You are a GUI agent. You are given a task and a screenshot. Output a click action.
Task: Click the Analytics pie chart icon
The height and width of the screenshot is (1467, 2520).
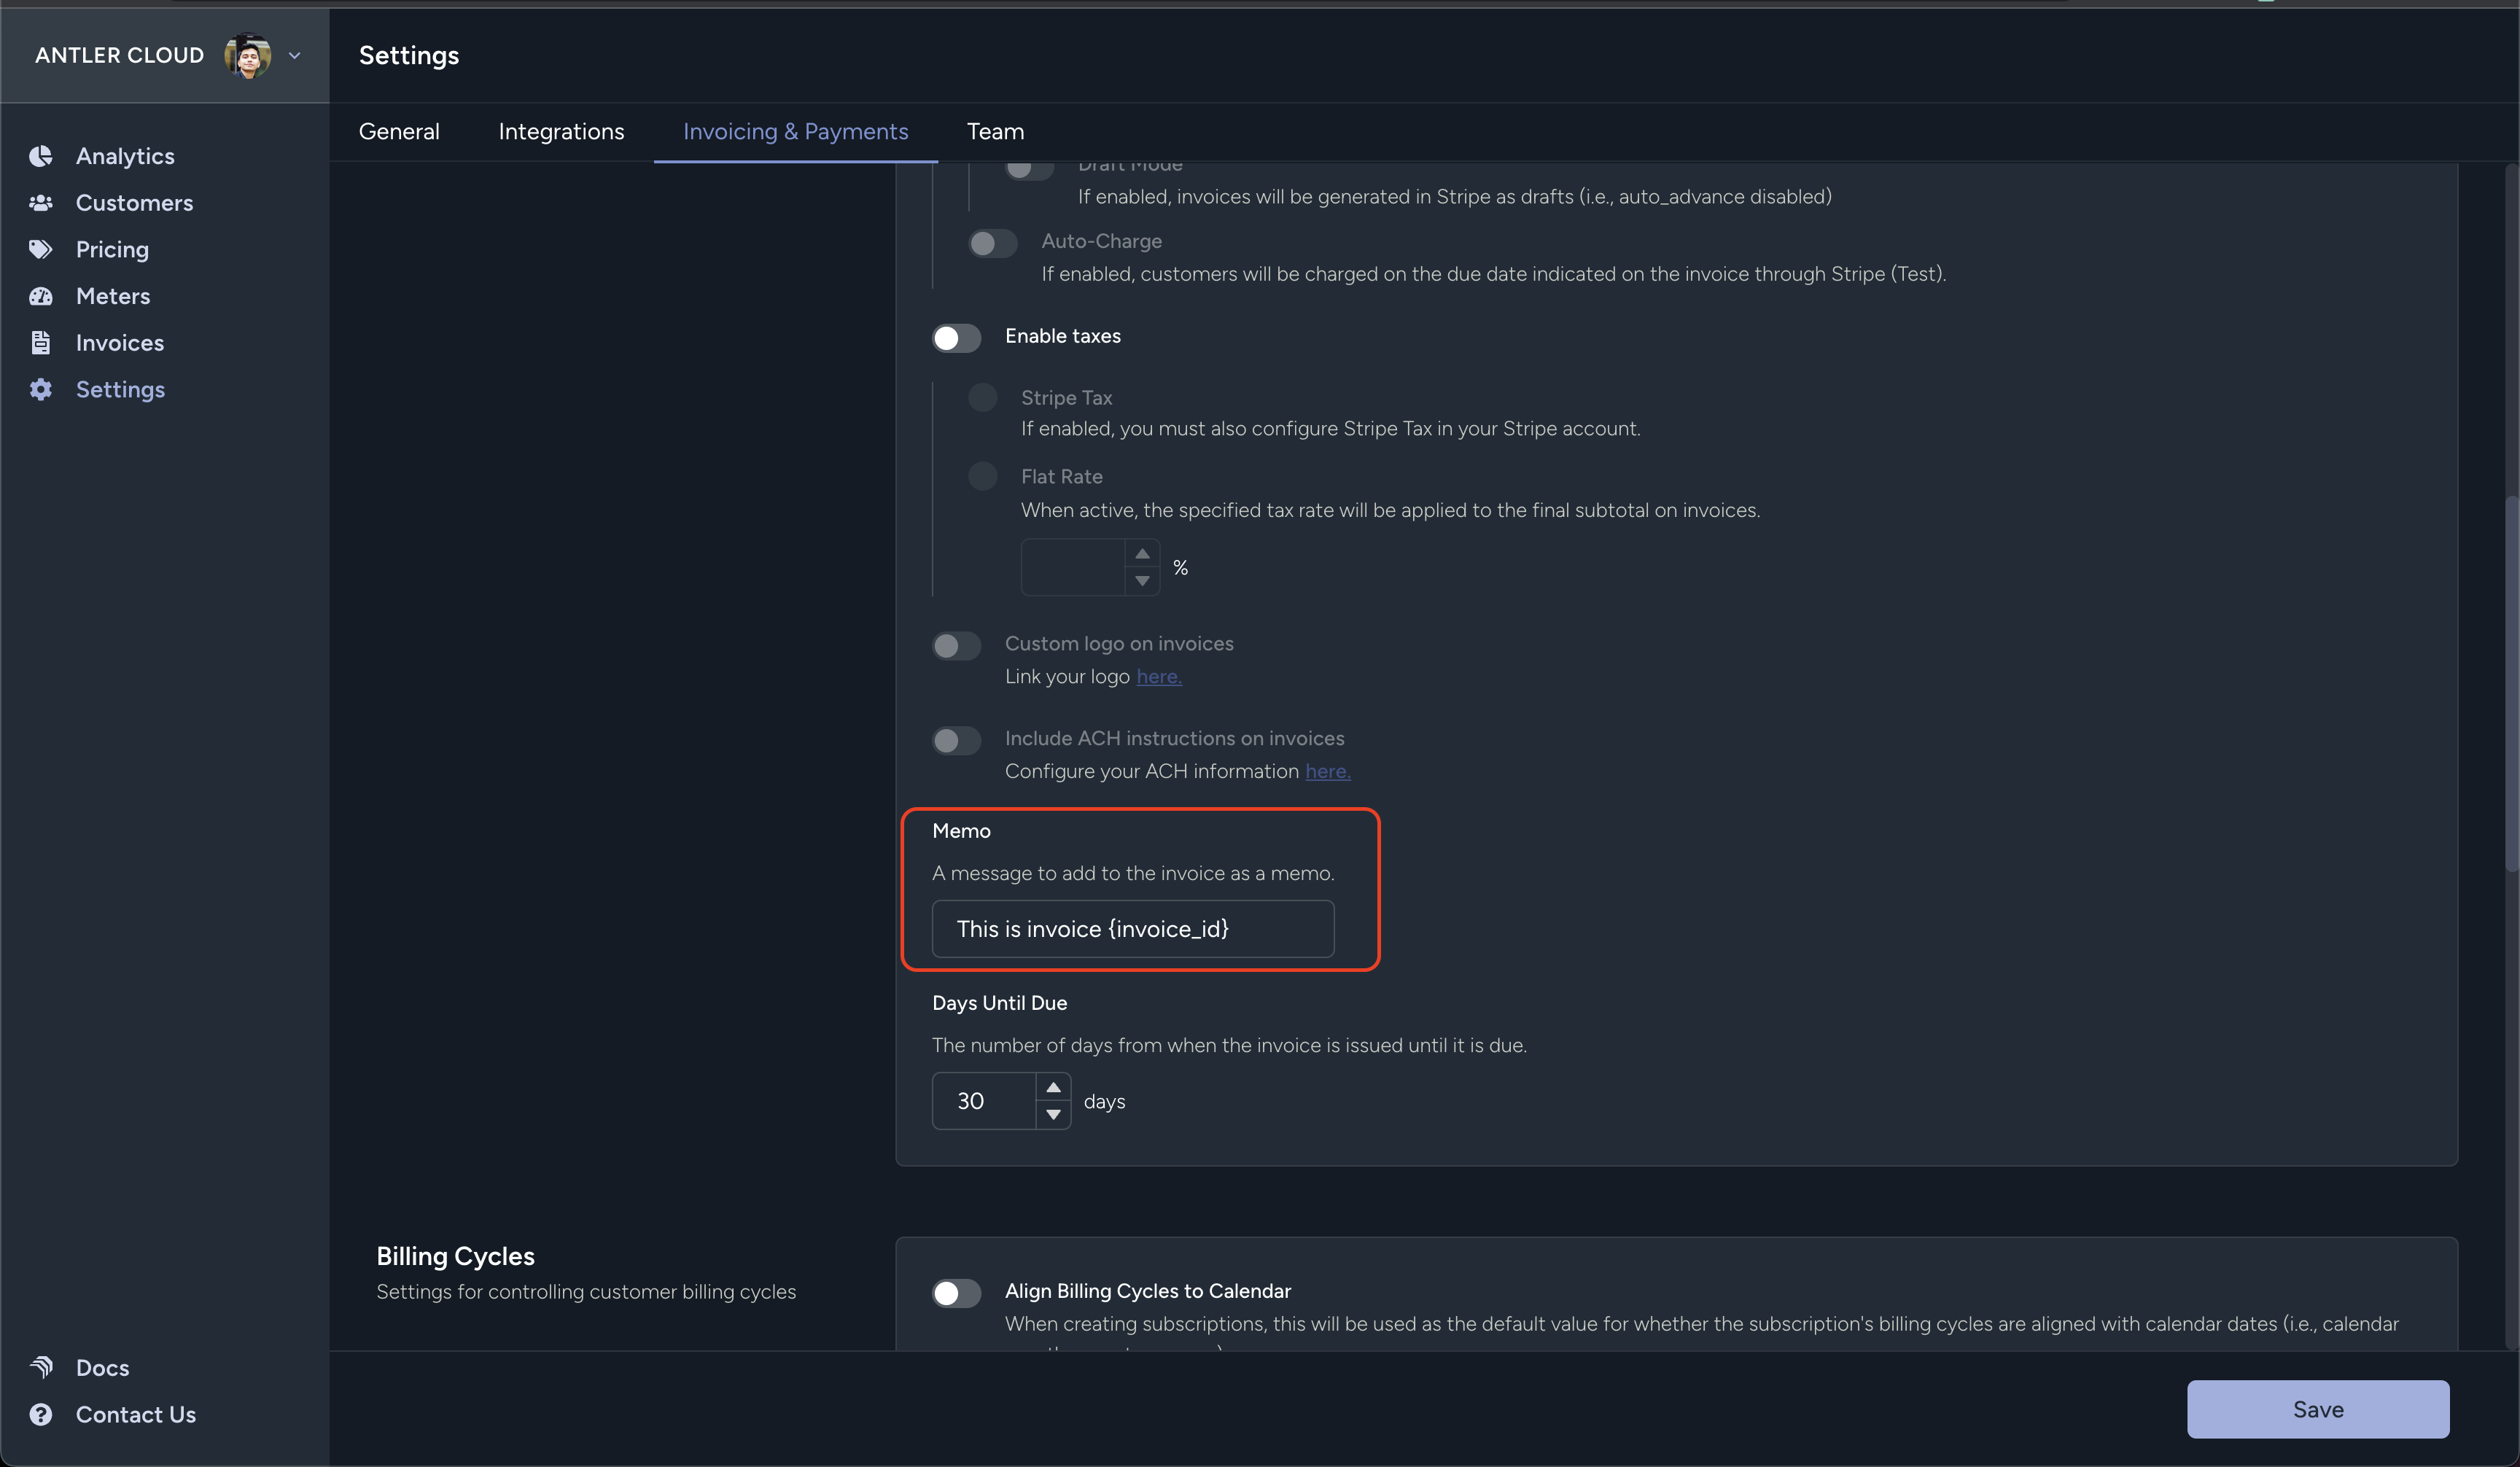pyautogui.click(x=41, y=156)
